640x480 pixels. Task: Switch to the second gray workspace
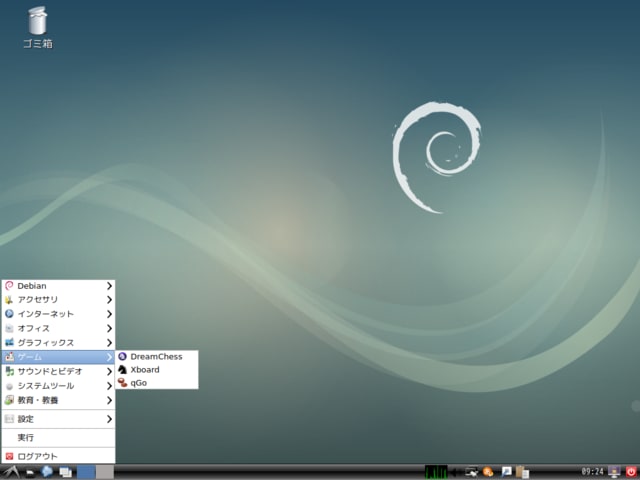(104, 472)
